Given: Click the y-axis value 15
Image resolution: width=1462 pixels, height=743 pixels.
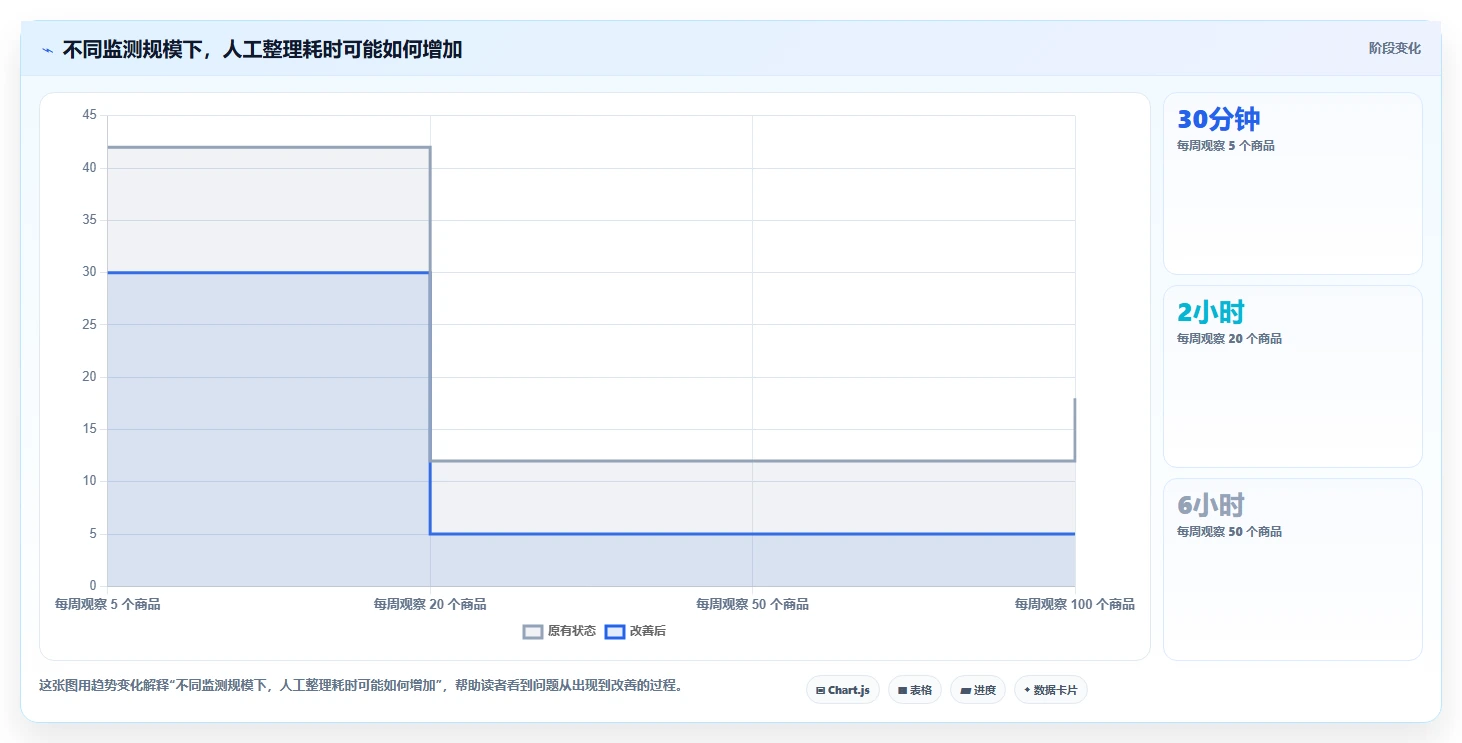Looking at the screenshot, I should (x=89, y=429).
